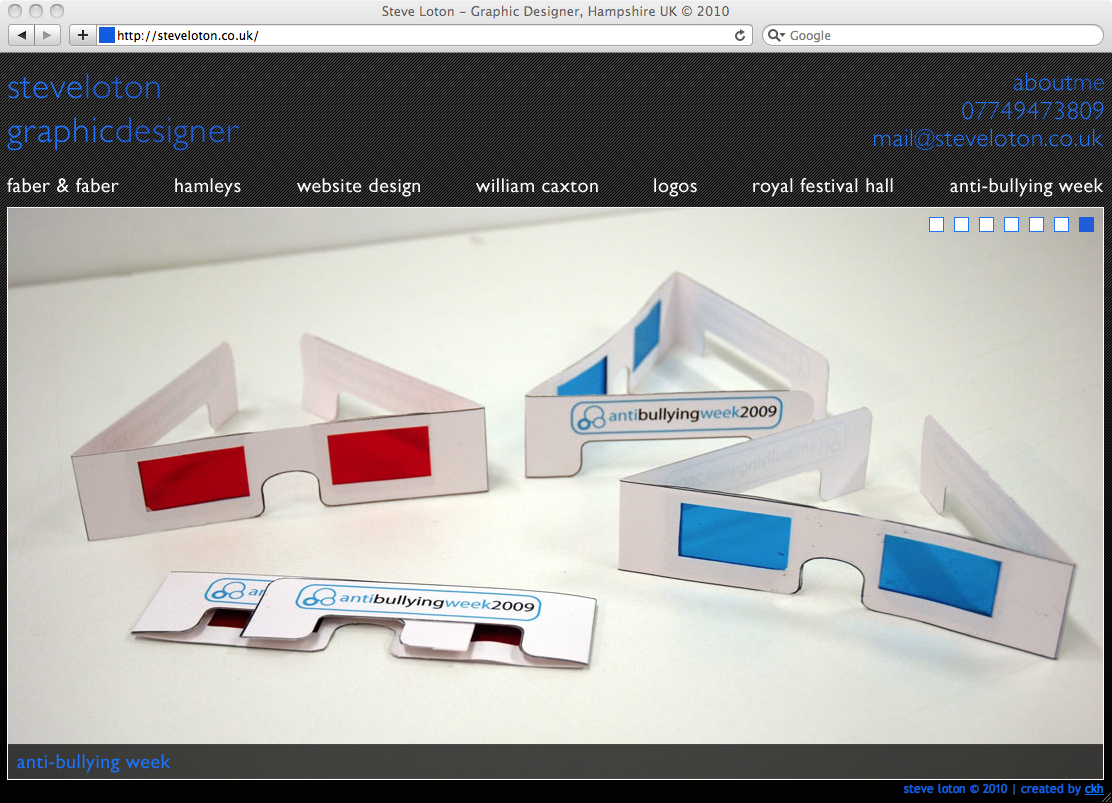Open the william caxton section

tap(537, 186)
